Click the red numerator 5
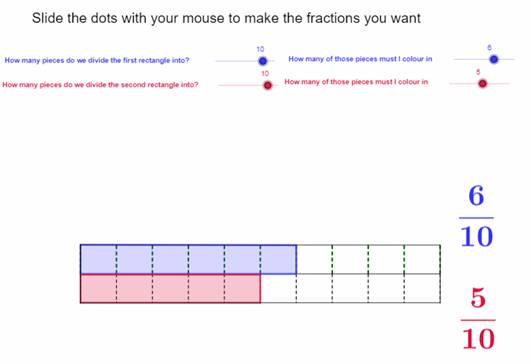The width and height of the screenshot is (530, 364). 478,298
